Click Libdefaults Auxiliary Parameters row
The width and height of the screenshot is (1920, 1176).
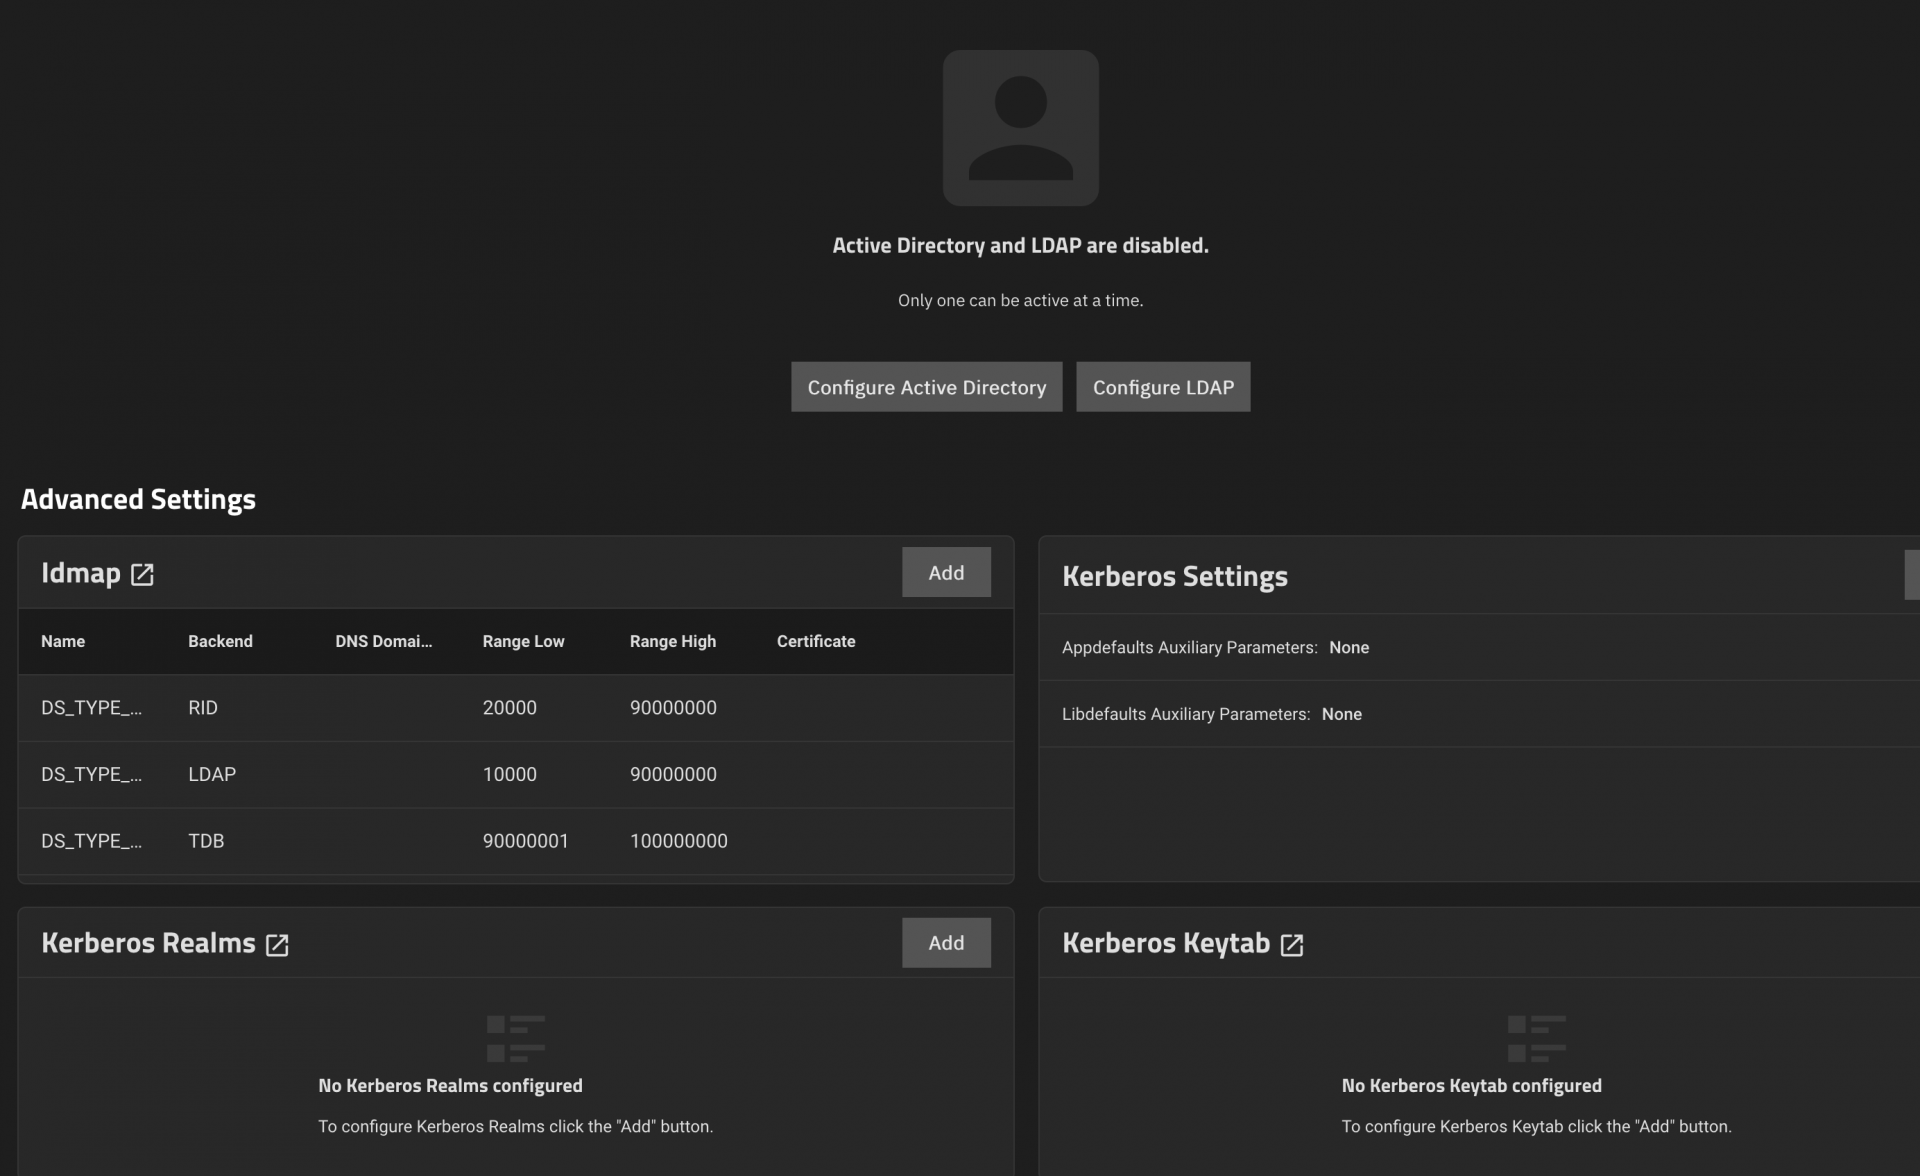point(1479,715)
